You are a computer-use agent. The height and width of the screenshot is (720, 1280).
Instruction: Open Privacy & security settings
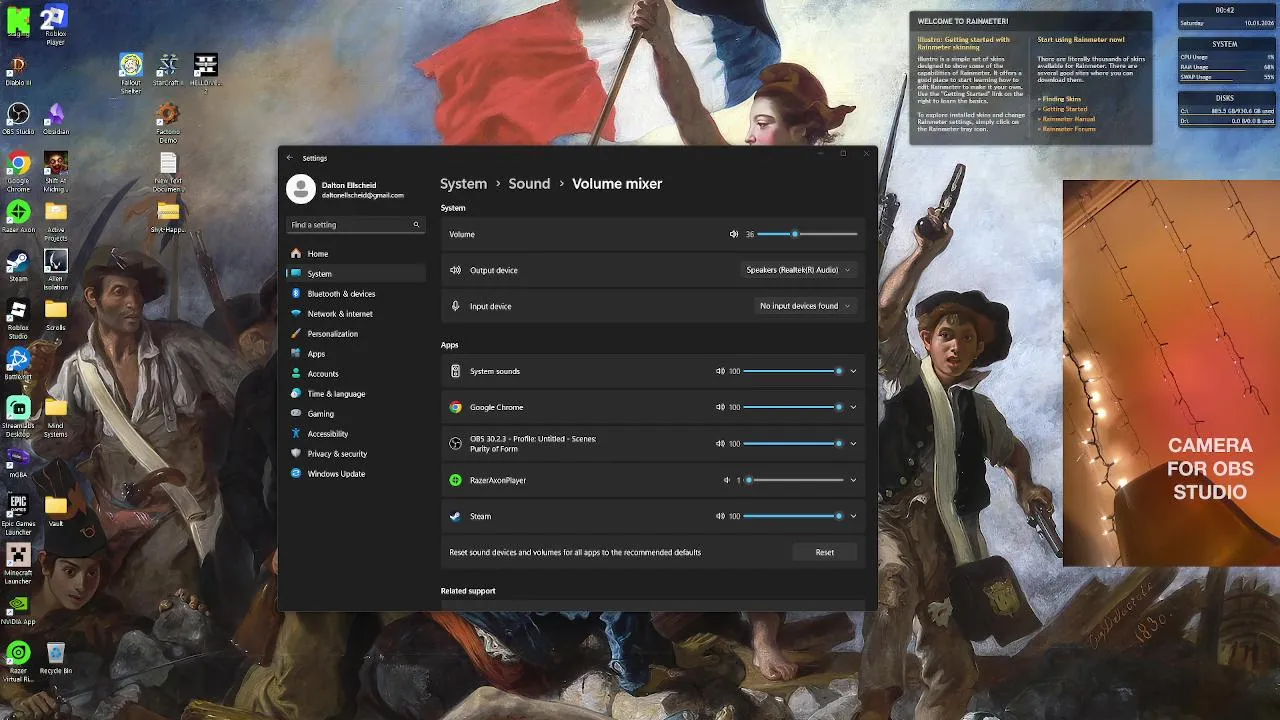pyautogui.click(x=355, y=454)
